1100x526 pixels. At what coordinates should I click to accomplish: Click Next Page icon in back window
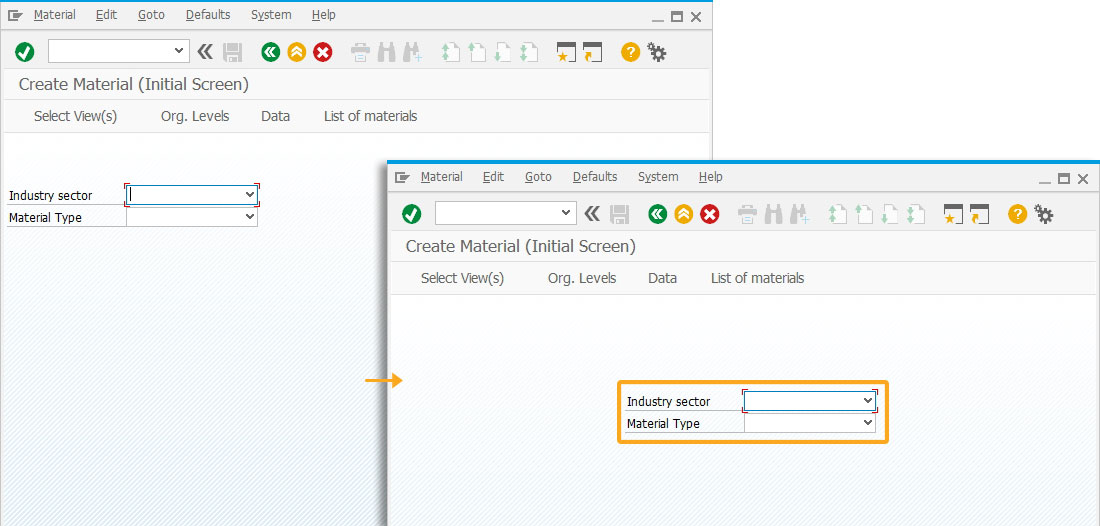click(502, 53)
